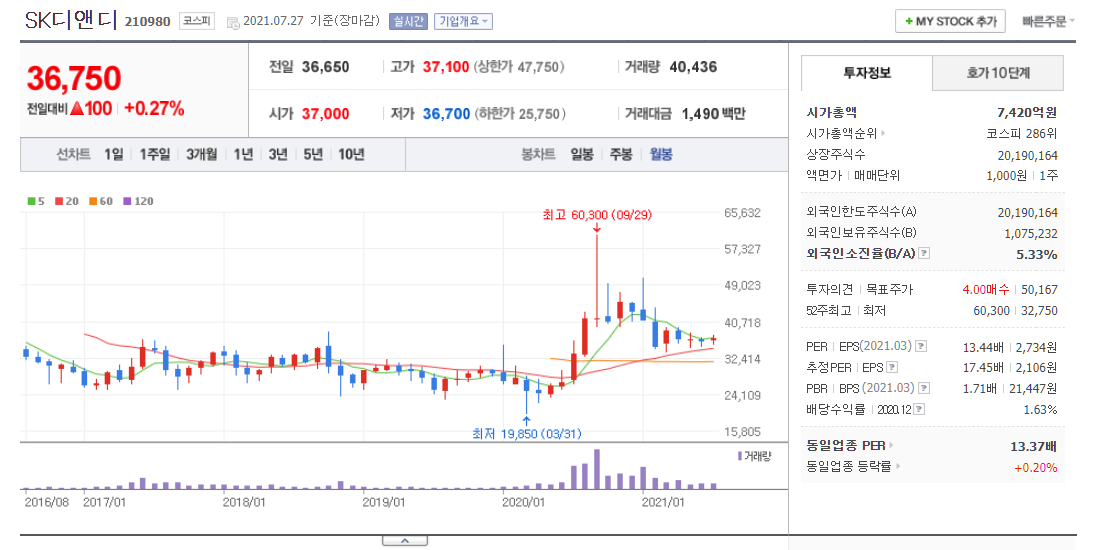Click the 2018/01 axis label on chart
This screenshot has height=550, width=1102.
243,502
